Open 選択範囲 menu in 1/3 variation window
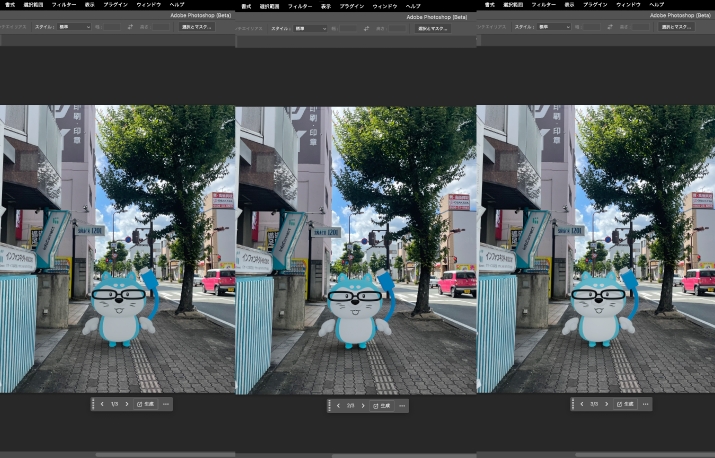Image resolution: width=715 pixels, height=458 pixels. point(33,5)
